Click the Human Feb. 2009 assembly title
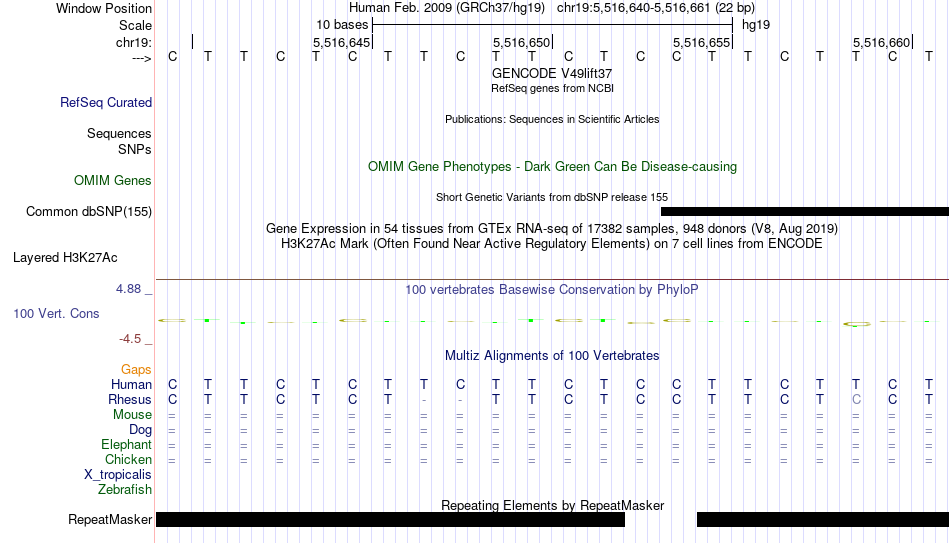 [x=447, y=8]
